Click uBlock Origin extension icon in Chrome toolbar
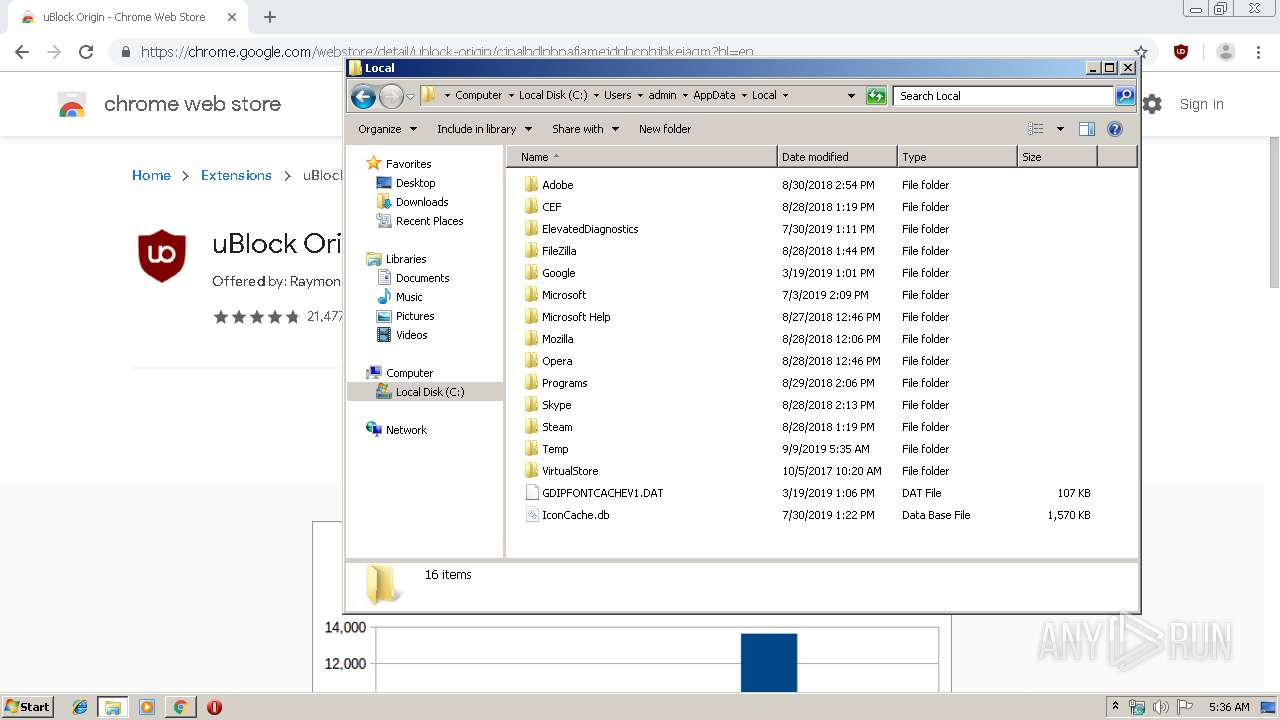Image resolution: width=1280 pixels, height=720 pixels. (1181, 52)
